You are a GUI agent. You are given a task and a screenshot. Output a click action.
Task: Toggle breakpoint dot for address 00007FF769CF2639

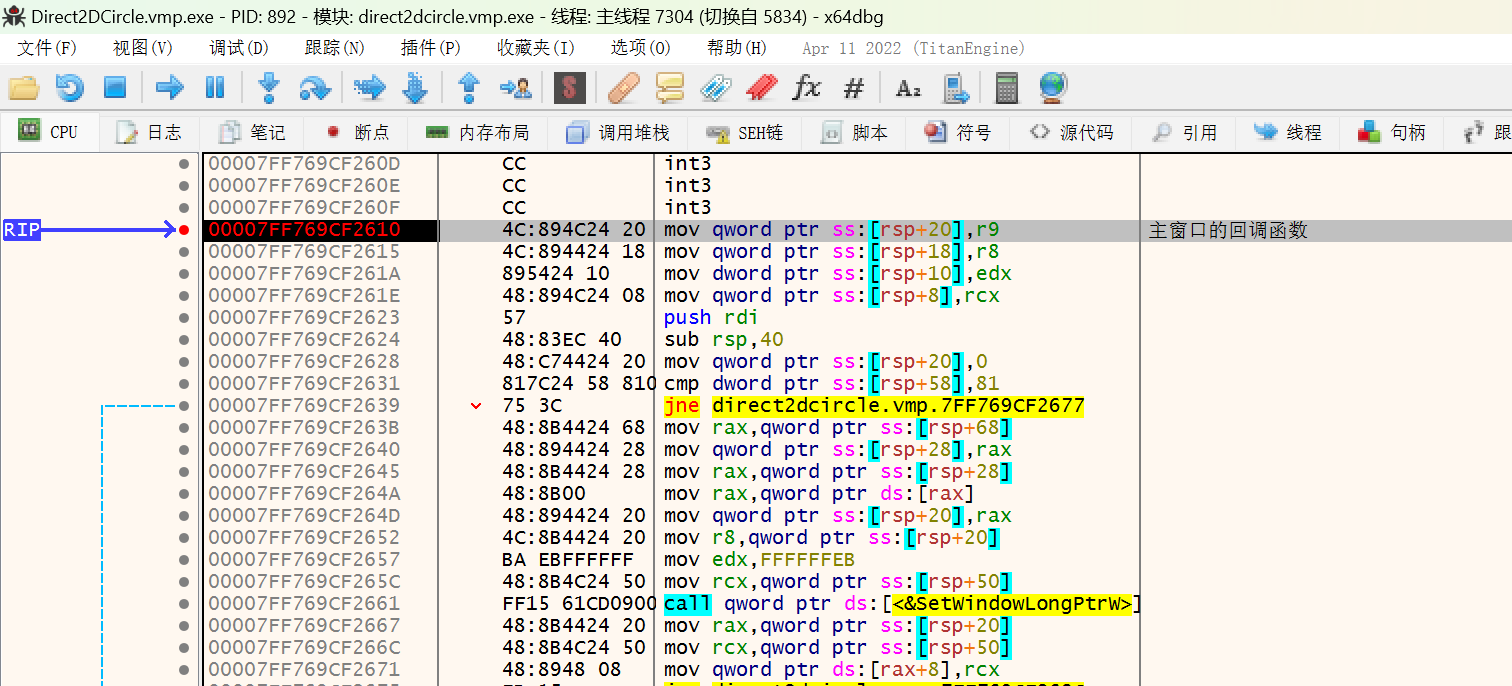coord(183,406)
